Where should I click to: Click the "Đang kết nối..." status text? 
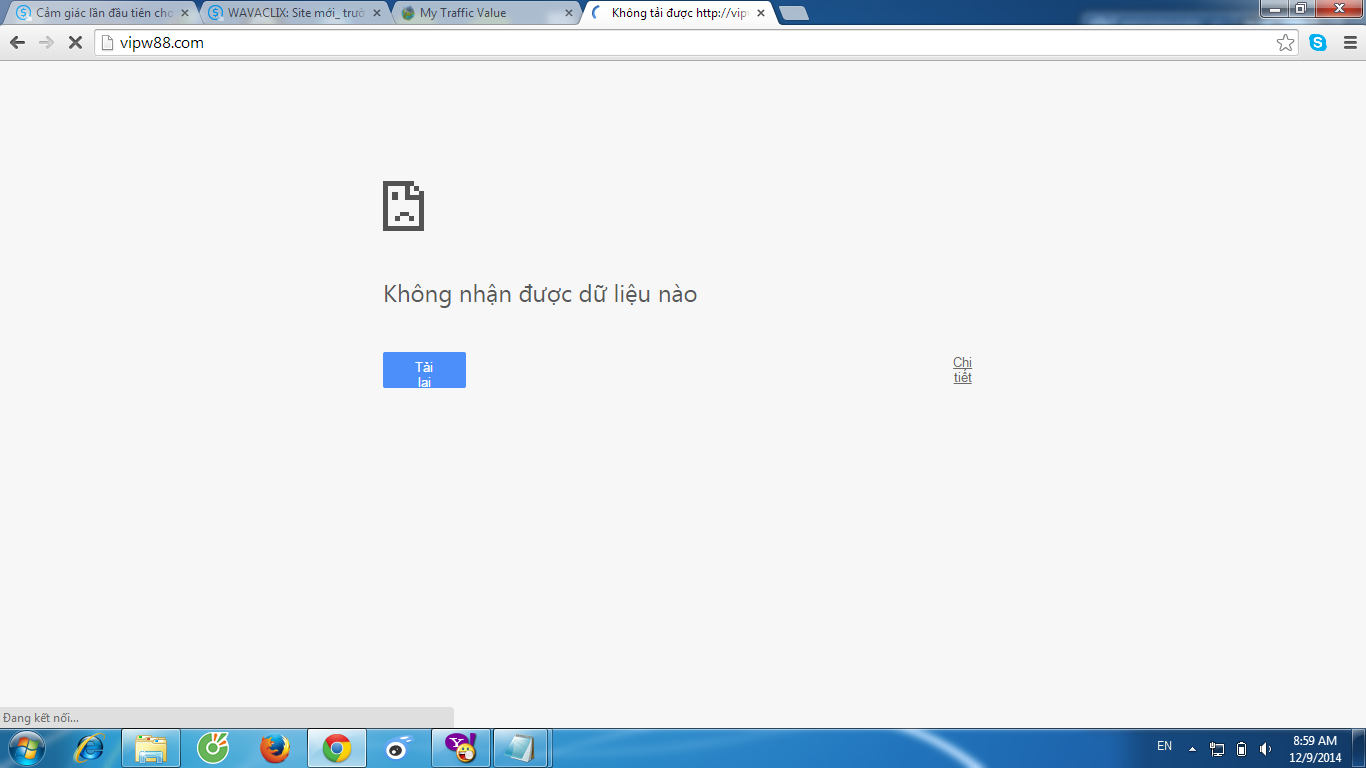(41, 718)
